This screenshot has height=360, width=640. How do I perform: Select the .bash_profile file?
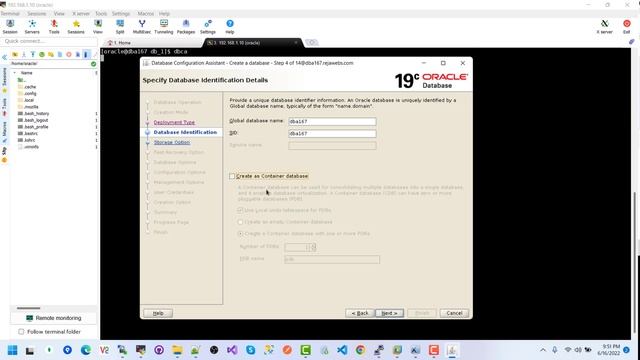(x=36, y=127)
